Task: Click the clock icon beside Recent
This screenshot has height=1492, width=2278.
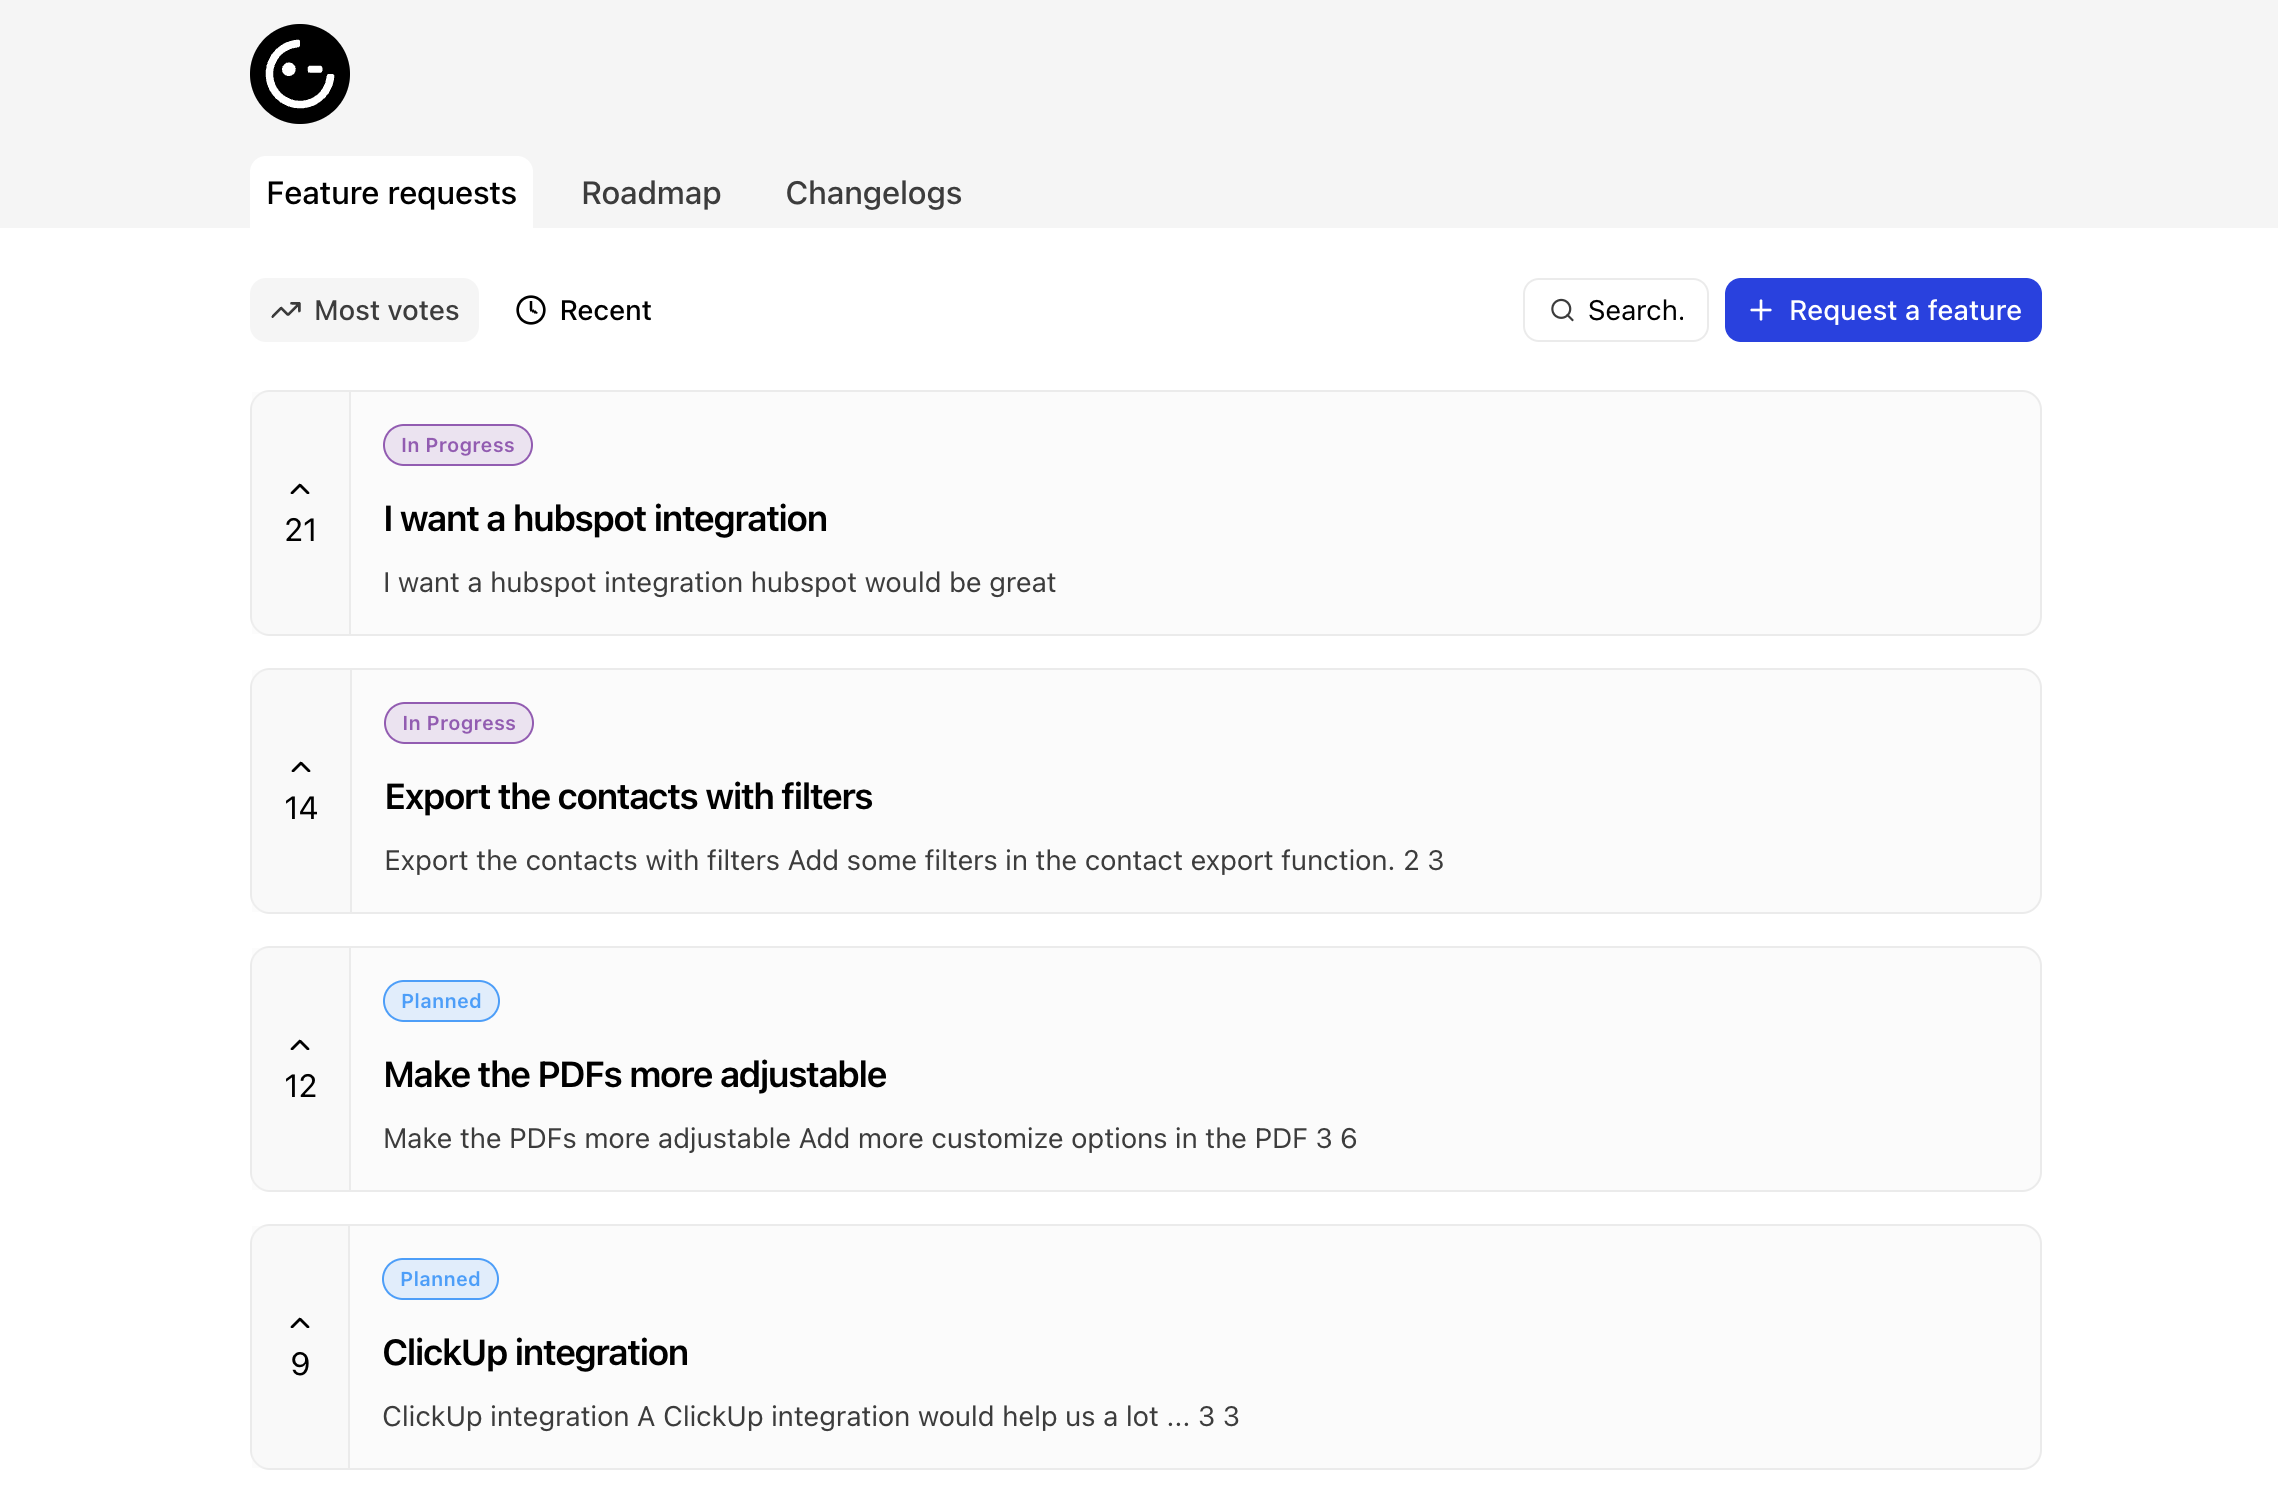Action: (x=531, y=311)
